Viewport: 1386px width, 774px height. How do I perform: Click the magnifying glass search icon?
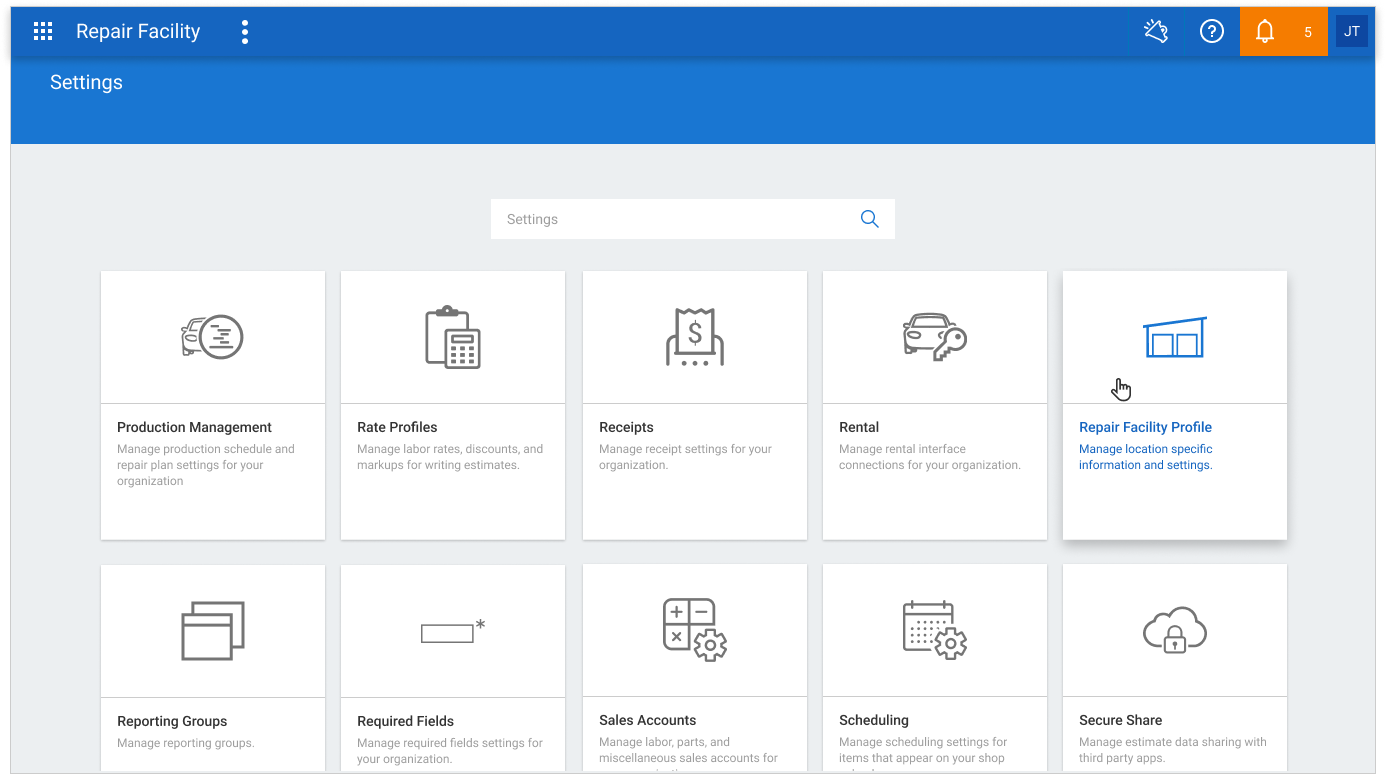point(870,219)
